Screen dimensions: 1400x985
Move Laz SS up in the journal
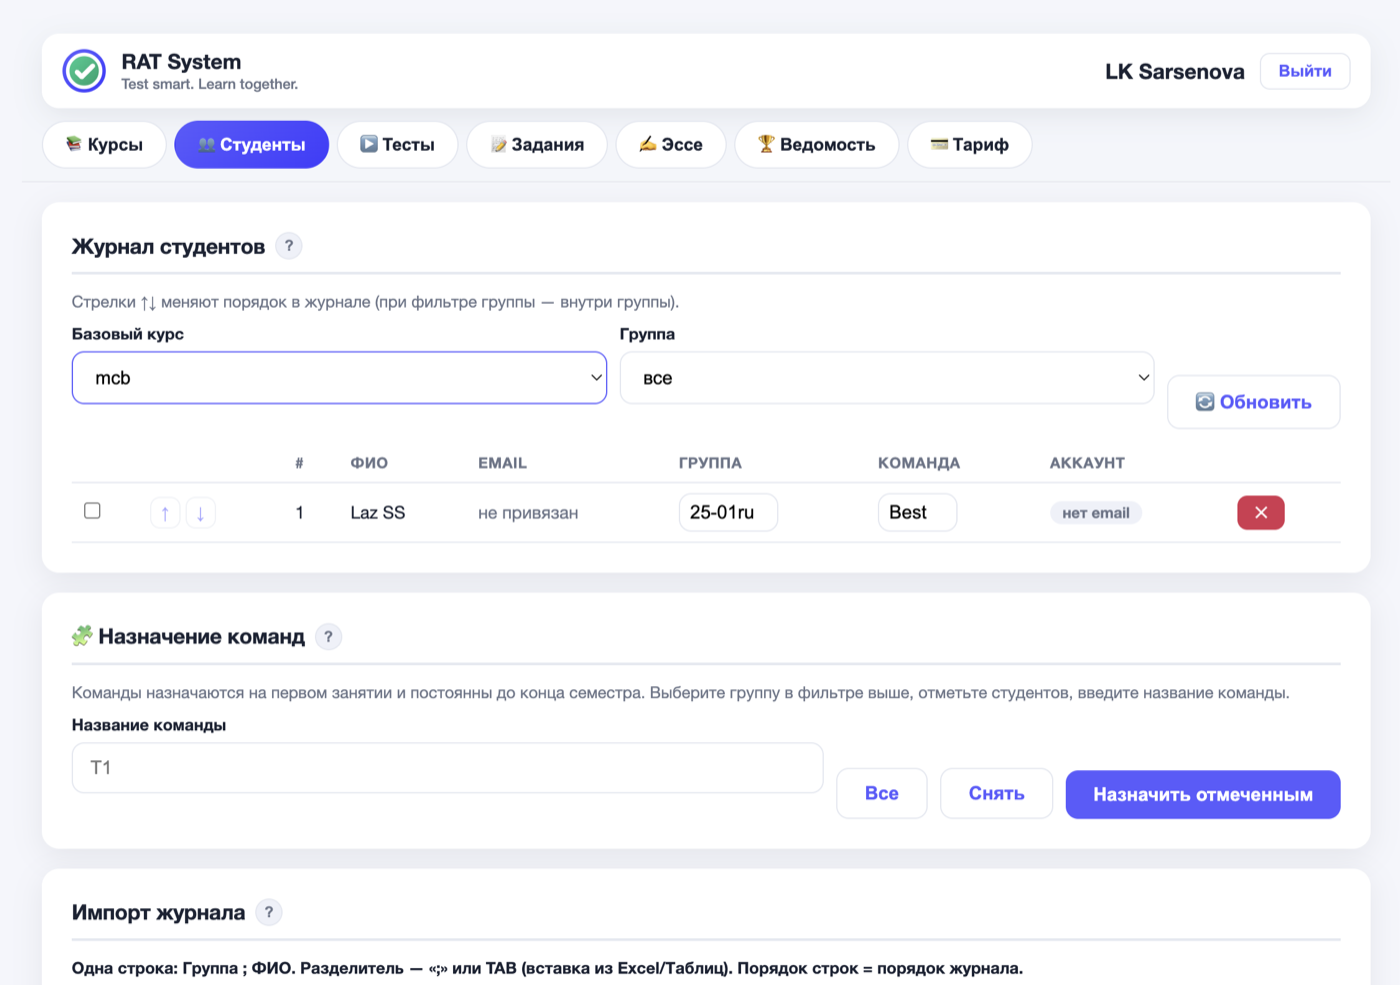(165, 513)
